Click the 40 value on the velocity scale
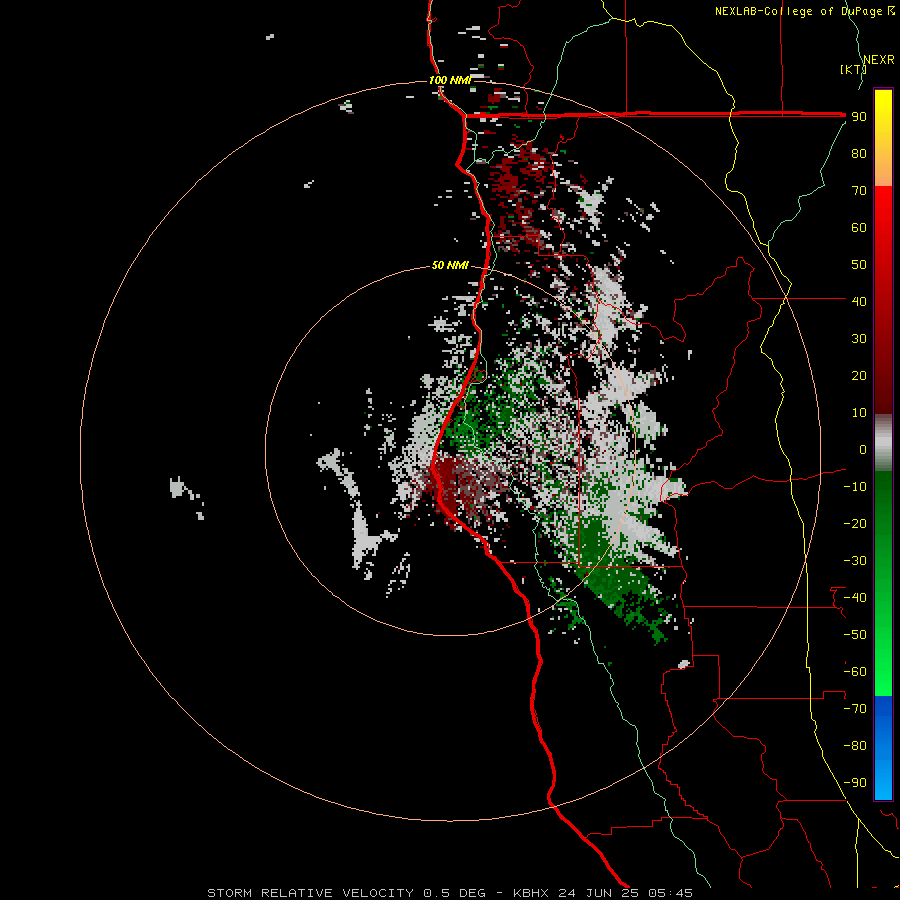Screen dimensions: 900x900 859,302
